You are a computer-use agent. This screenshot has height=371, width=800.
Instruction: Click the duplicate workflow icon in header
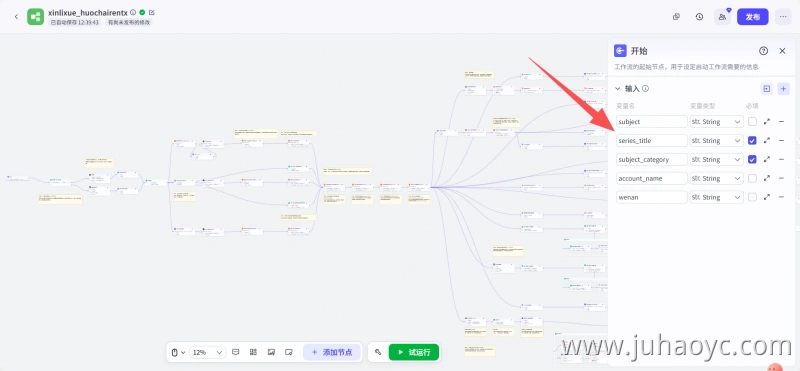677,17
